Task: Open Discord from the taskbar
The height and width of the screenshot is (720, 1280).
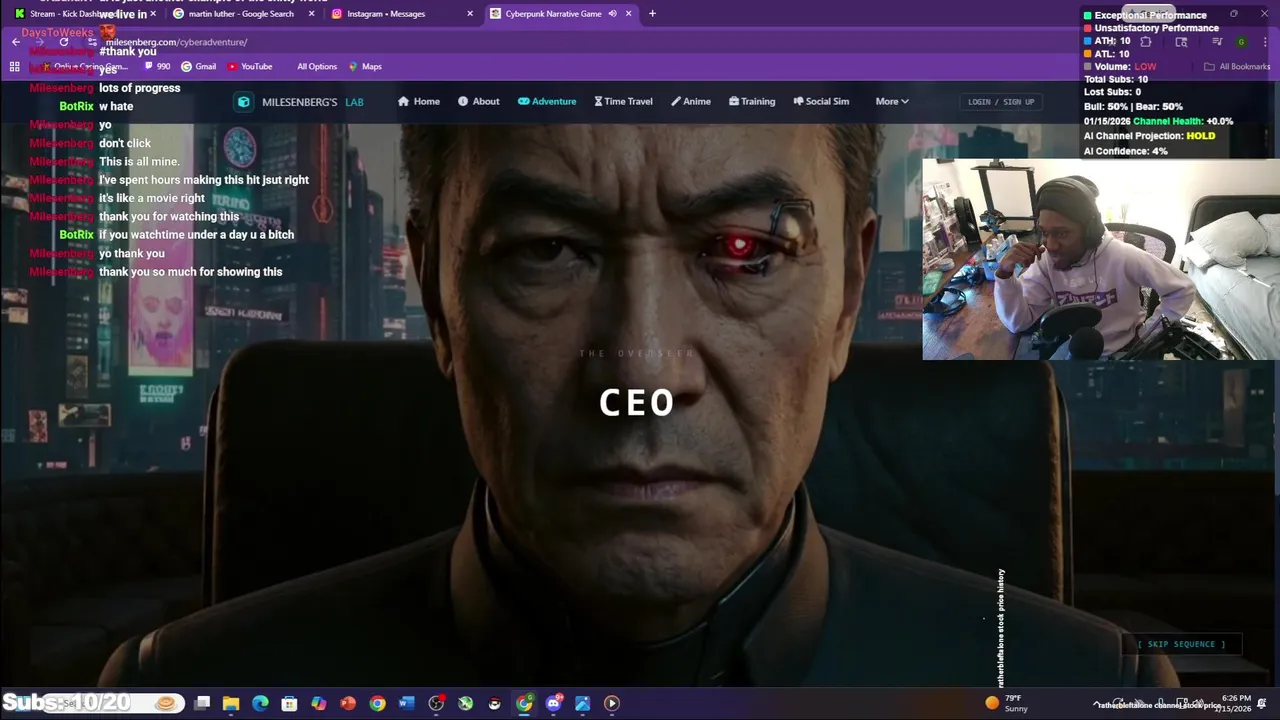Action: tap(553, 703)
